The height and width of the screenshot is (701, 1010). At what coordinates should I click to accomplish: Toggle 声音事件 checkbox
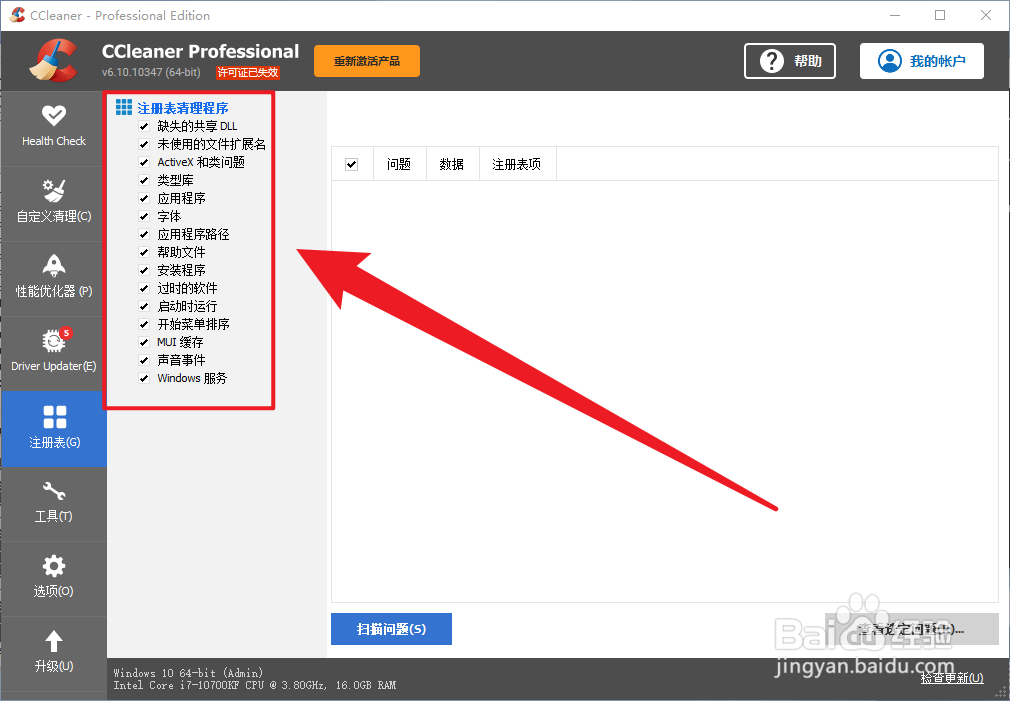pos(144,360)
